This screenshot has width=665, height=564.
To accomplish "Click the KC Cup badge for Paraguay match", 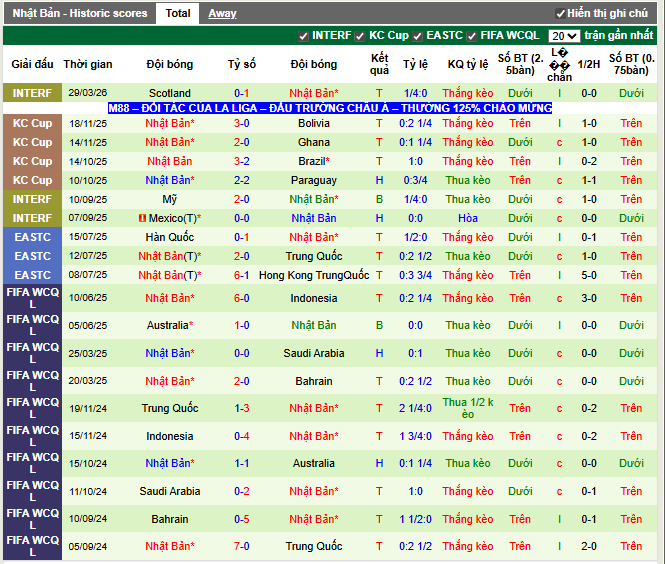I will [x=32, y=180].
